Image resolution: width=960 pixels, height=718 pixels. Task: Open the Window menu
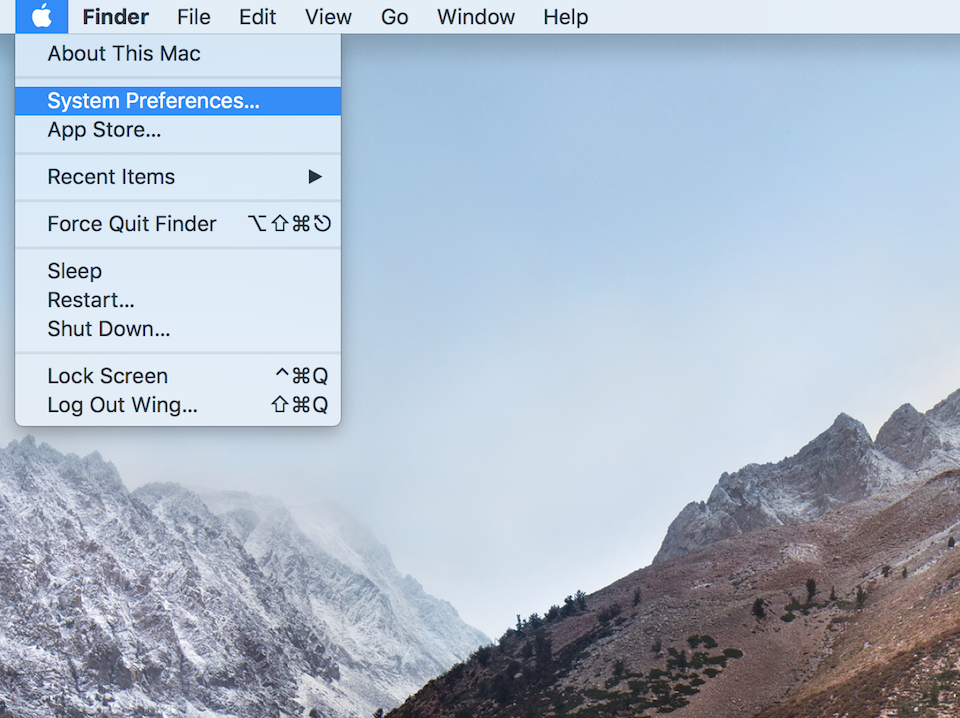(x=476, y=17)
